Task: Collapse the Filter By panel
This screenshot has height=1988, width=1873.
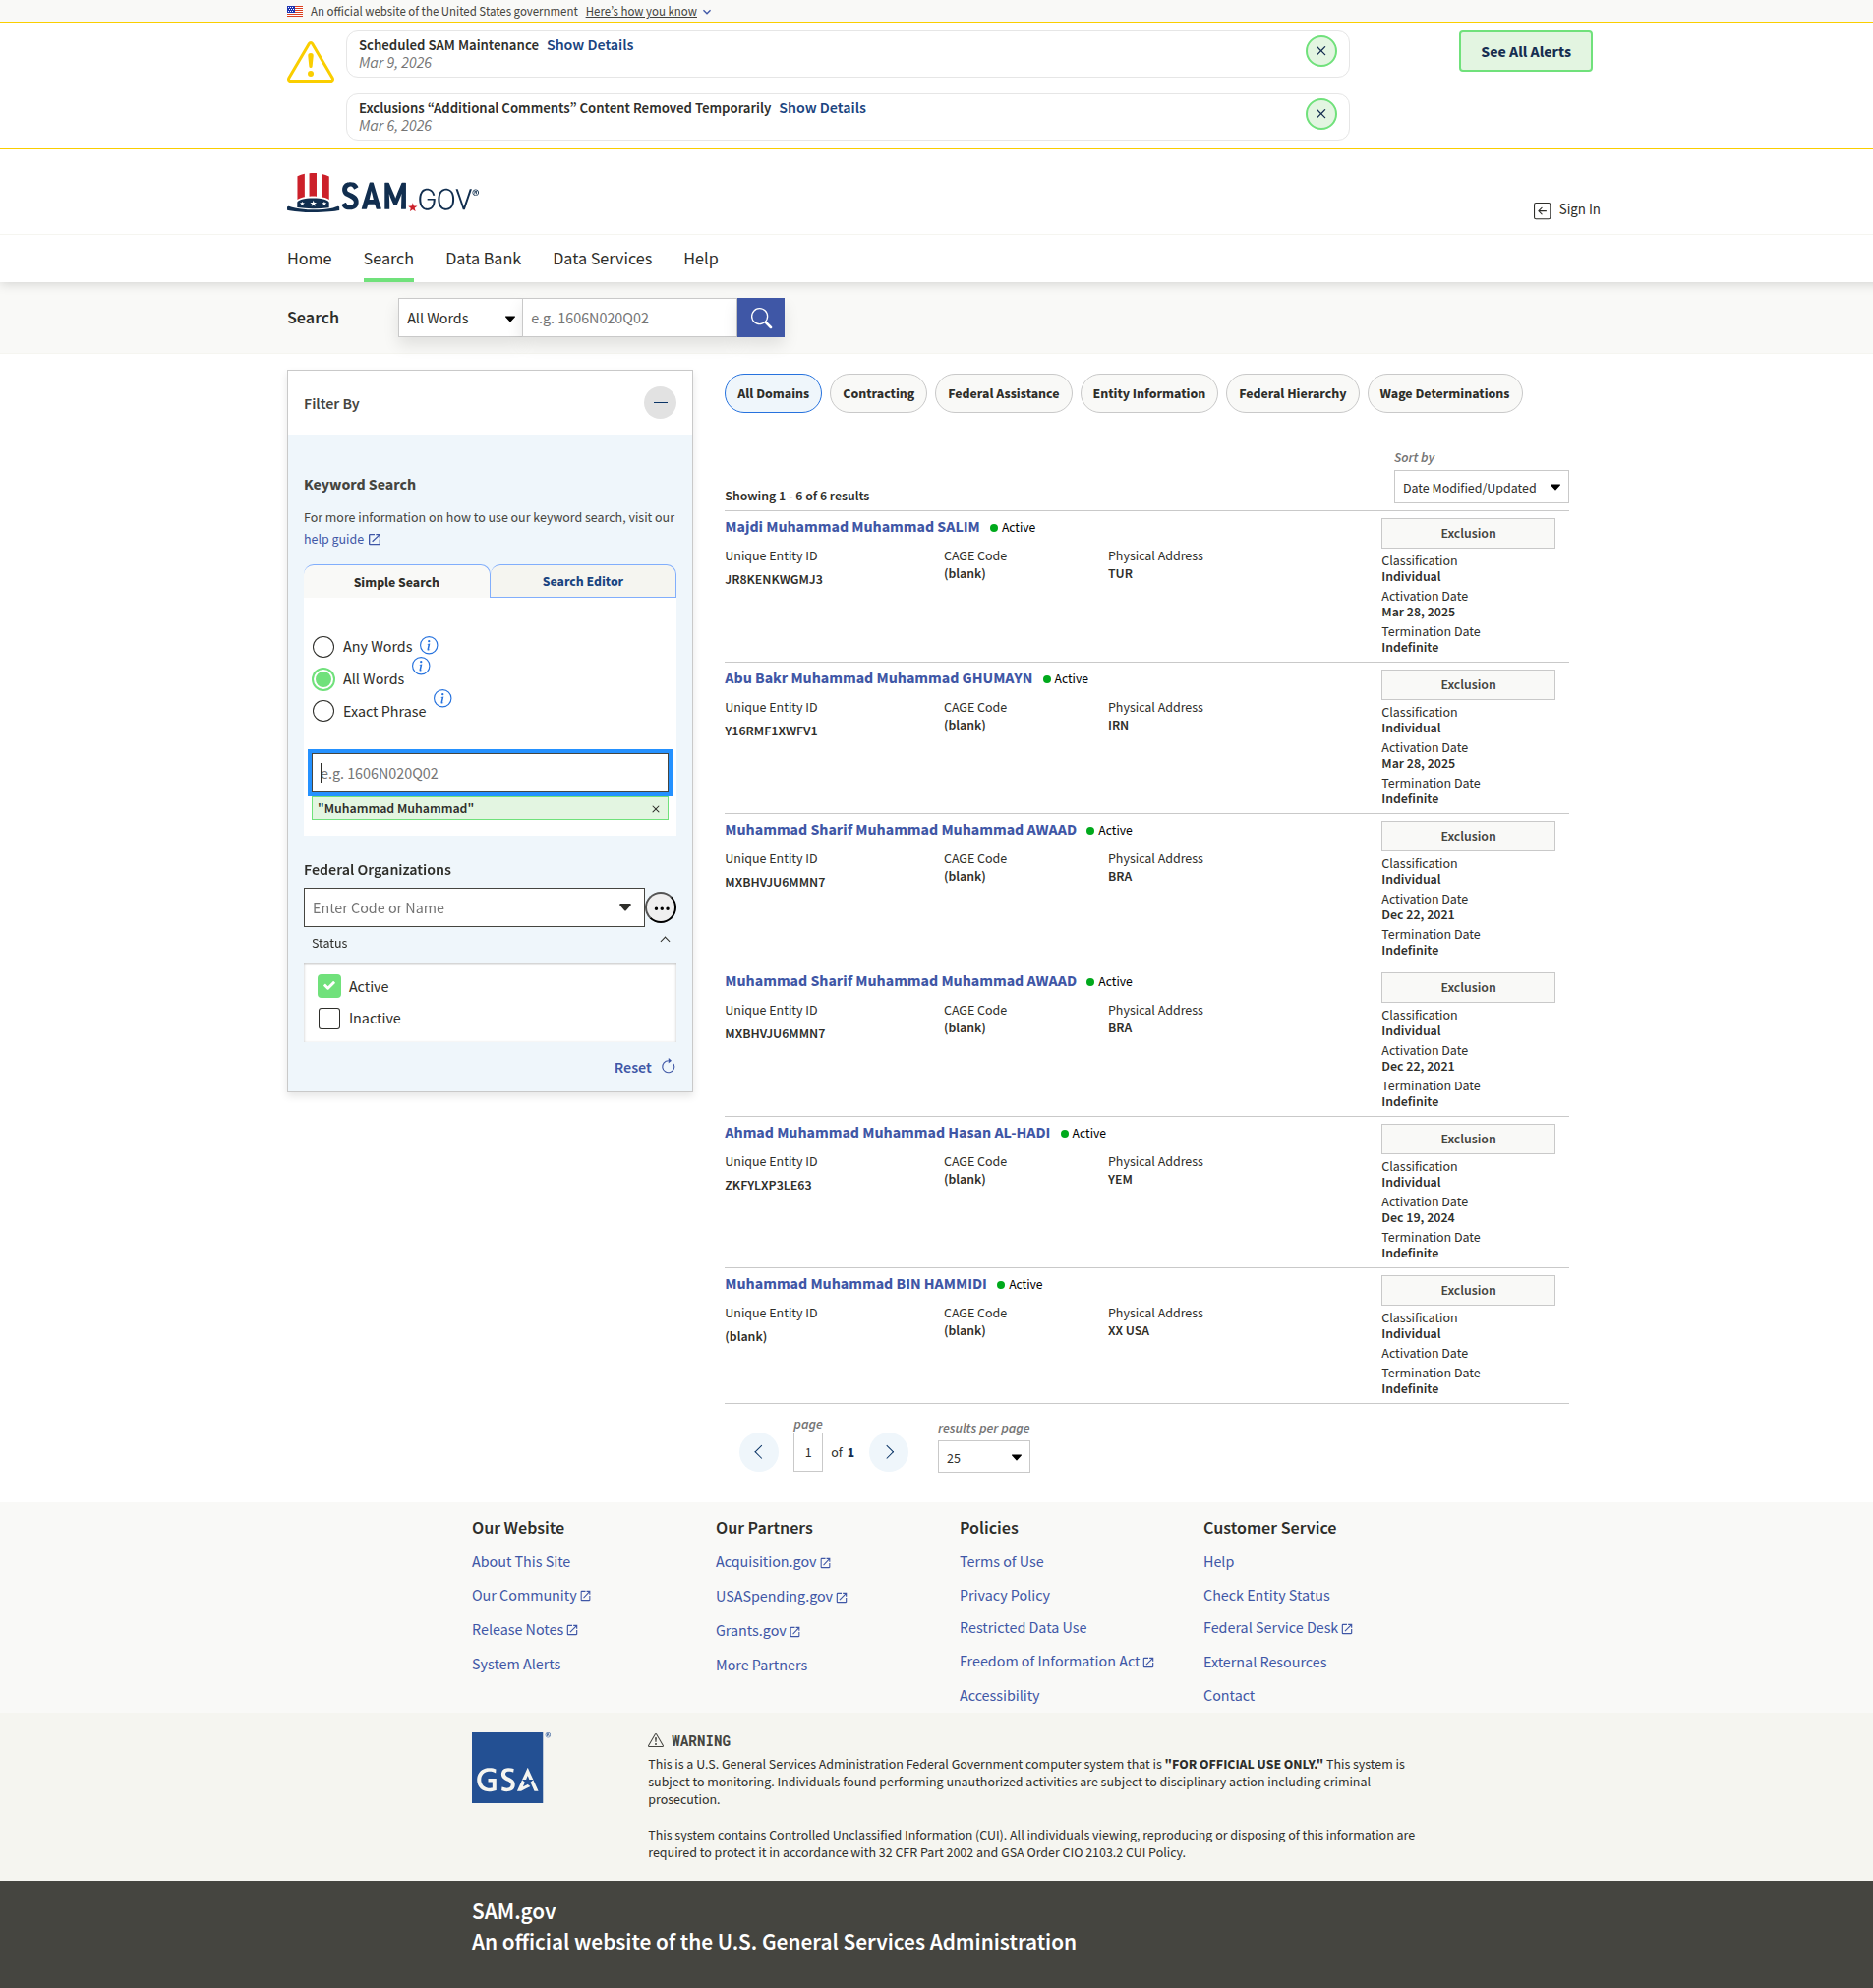Action: [659, 403]
